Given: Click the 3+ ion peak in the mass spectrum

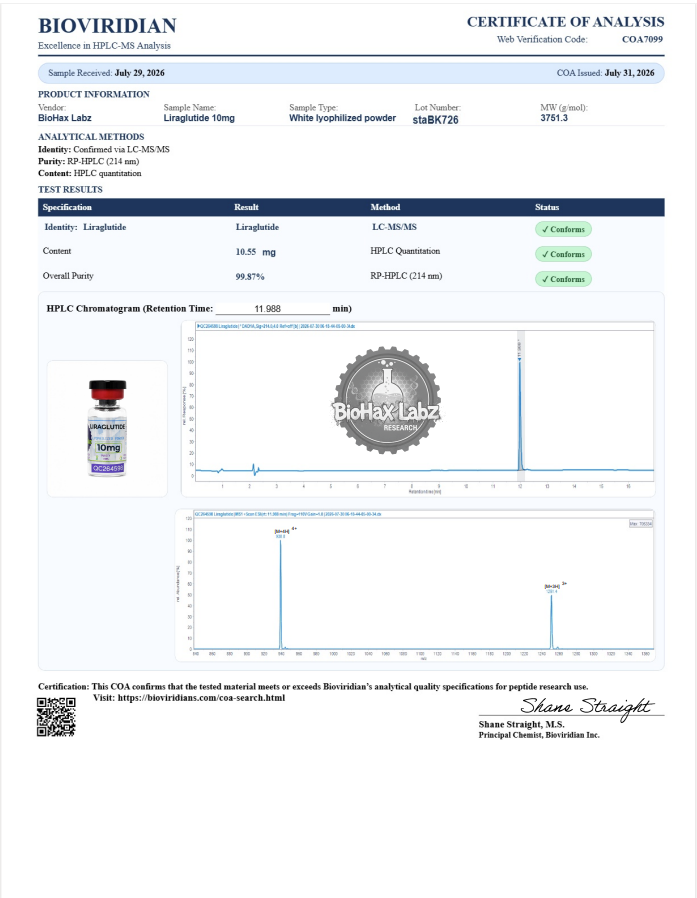Looking at the screenshot, I should pyautogui.click(x=552, y=621).
